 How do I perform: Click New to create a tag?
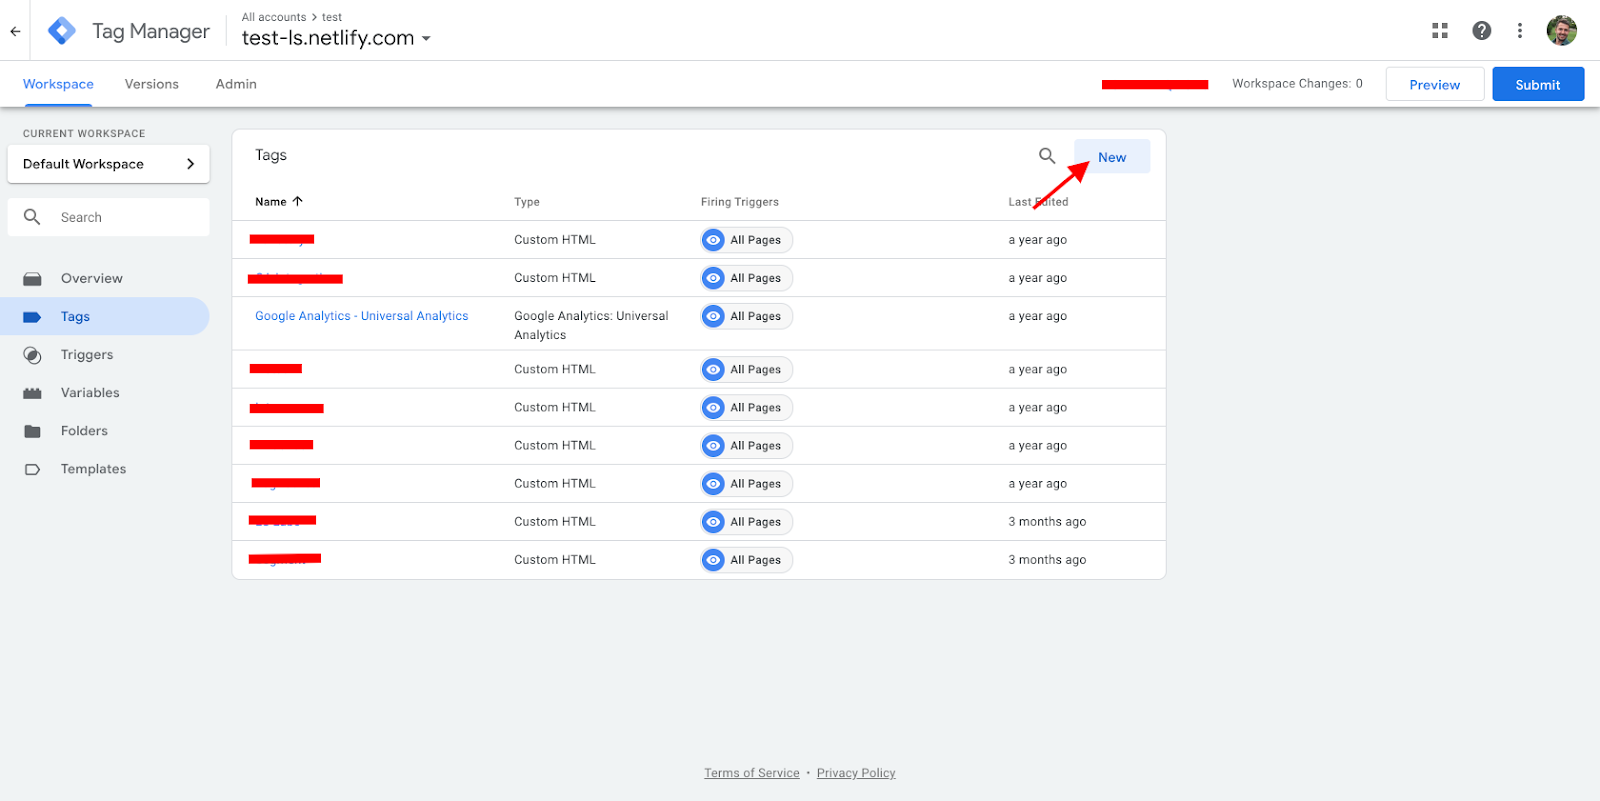pyautogui.click(x=1112, y=157)
